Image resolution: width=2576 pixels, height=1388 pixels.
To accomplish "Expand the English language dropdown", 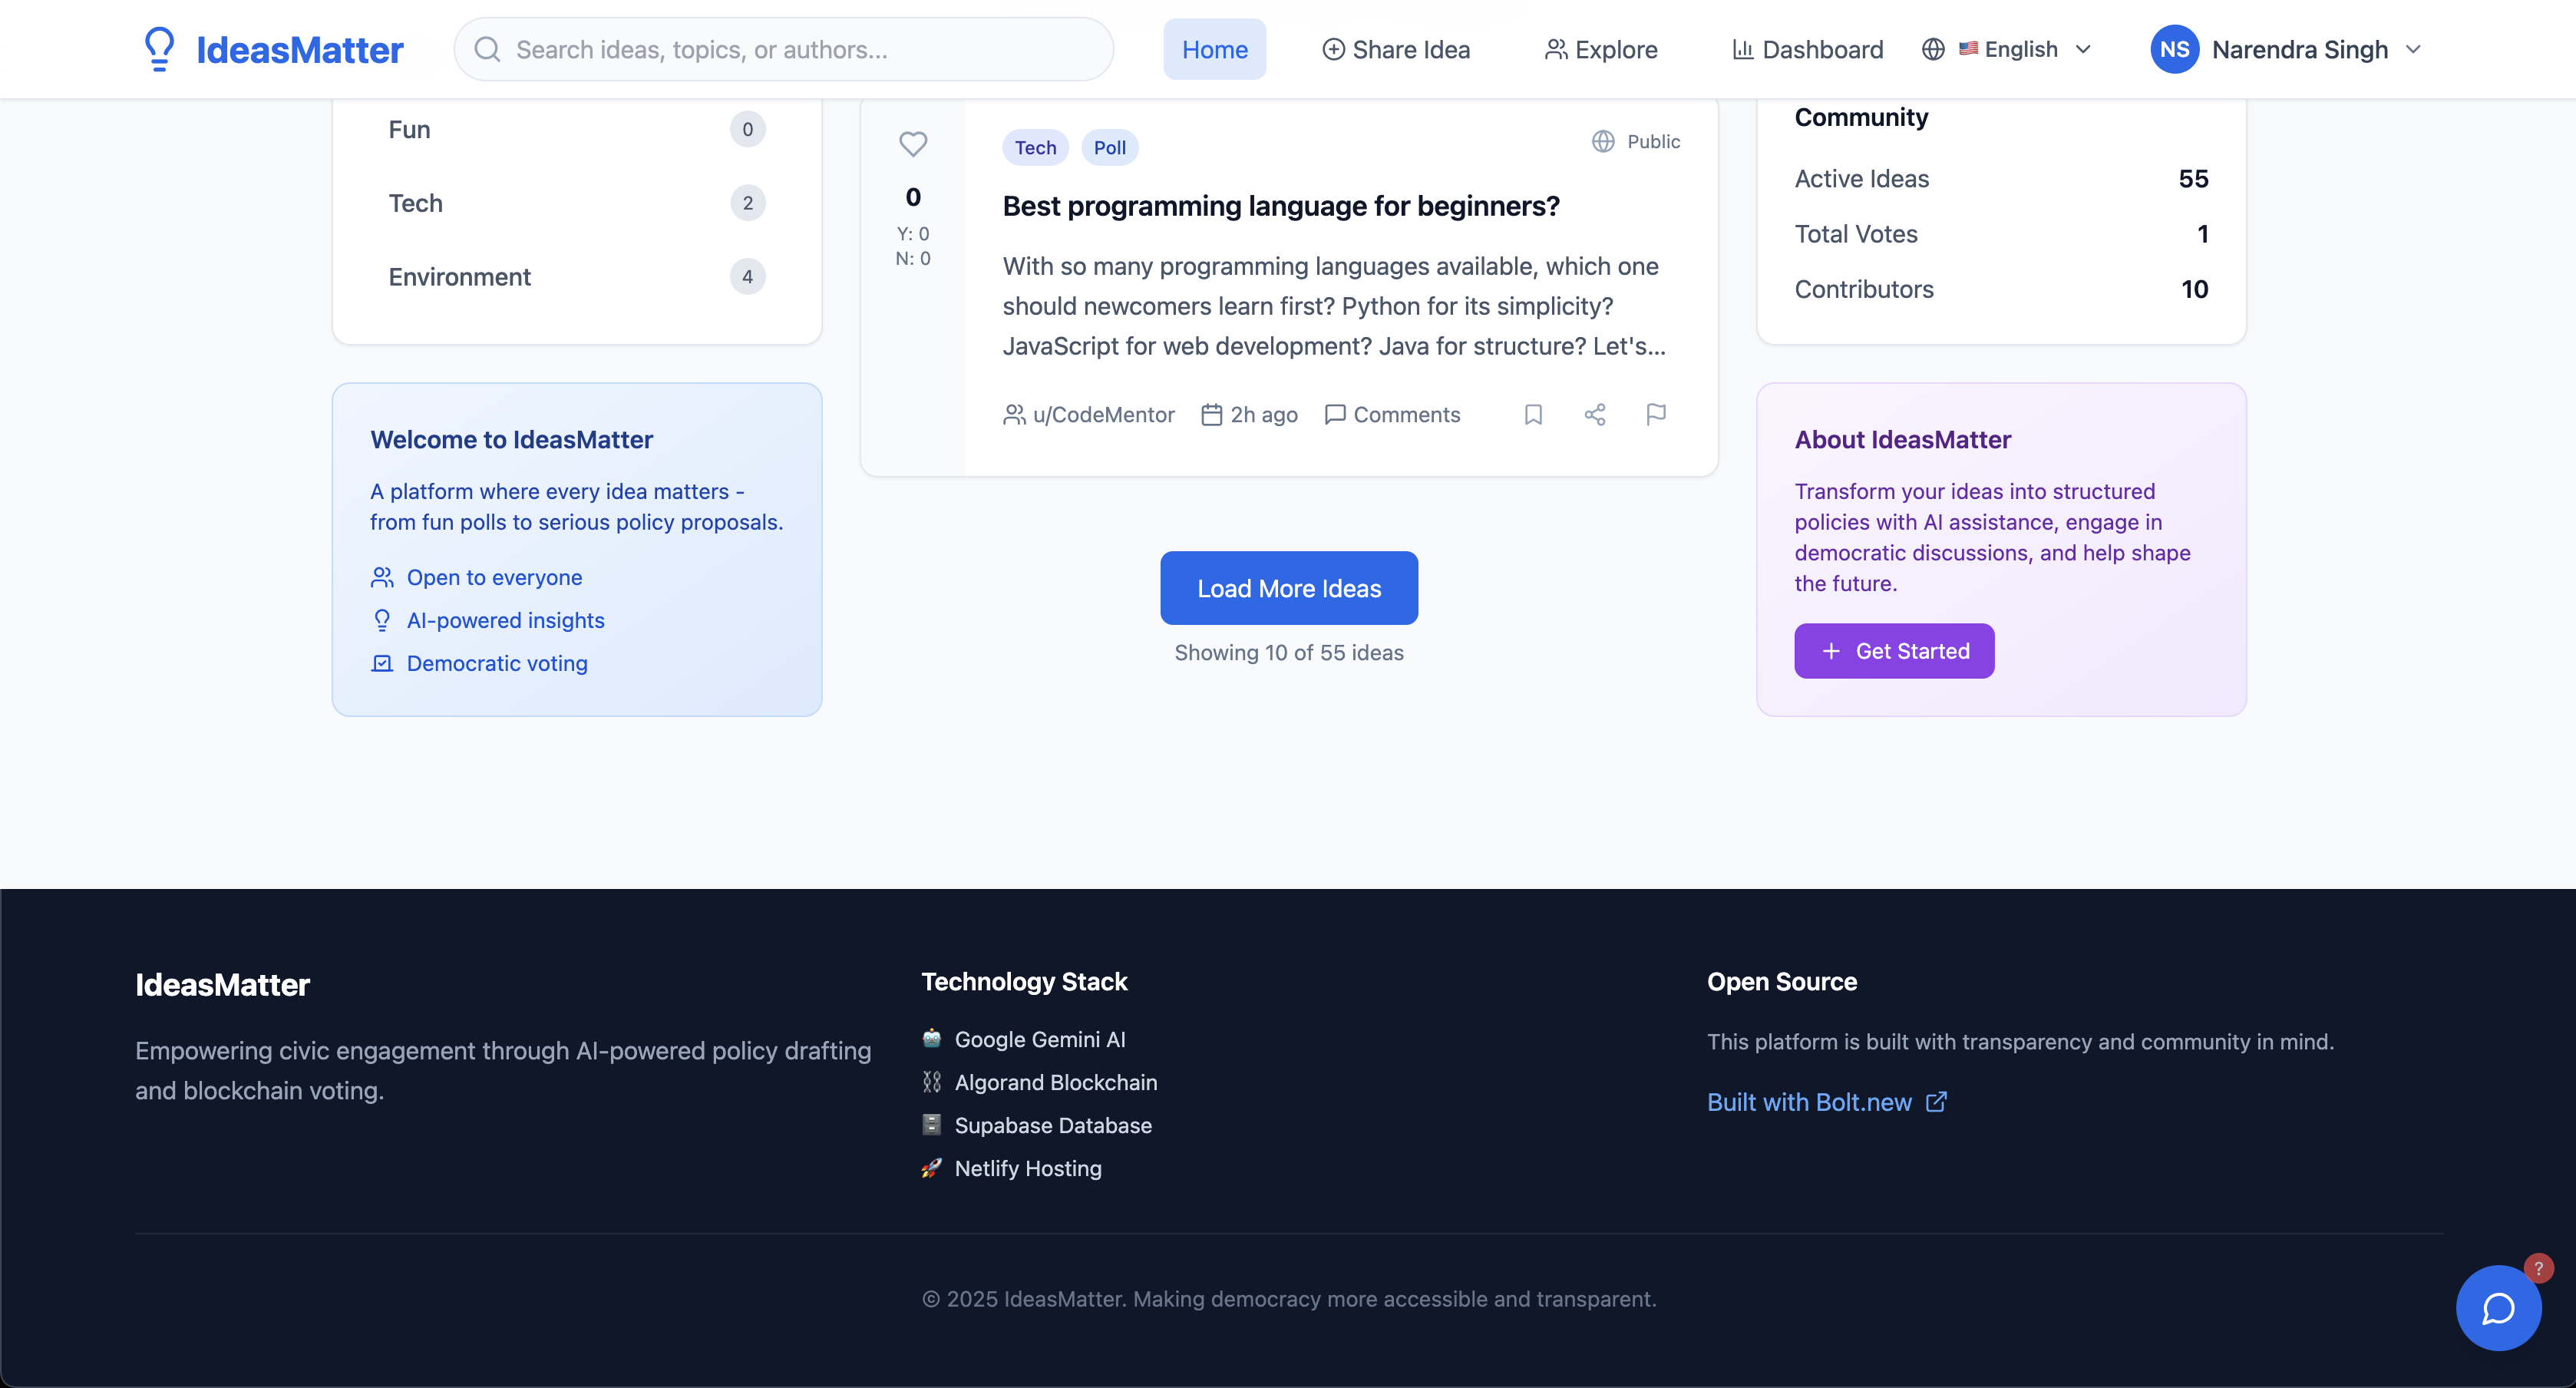I will 2083,49.
